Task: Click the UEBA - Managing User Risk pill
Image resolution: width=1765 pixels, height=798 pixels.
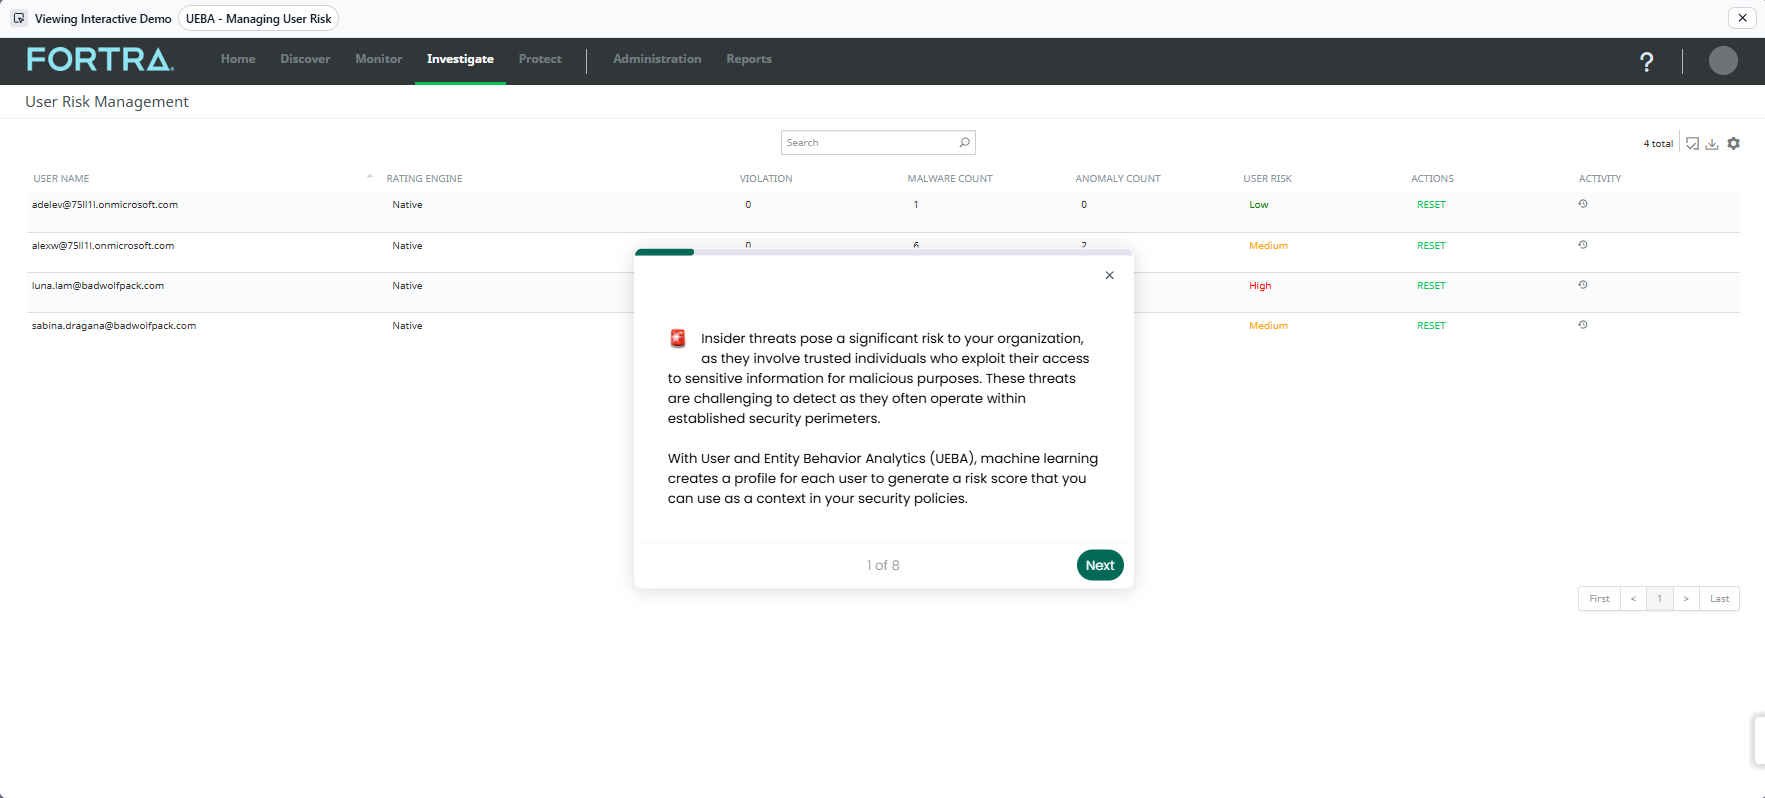Action: tap(259, 18)
